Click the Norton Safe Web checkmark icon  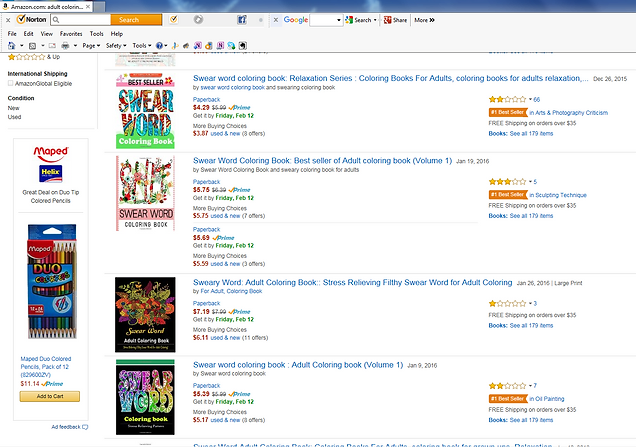(174, 19)
